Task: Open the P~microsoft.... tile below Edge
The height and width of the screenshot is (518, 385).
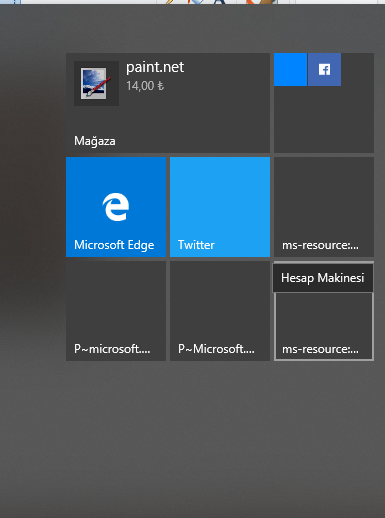Action: (x=116, y=311)
